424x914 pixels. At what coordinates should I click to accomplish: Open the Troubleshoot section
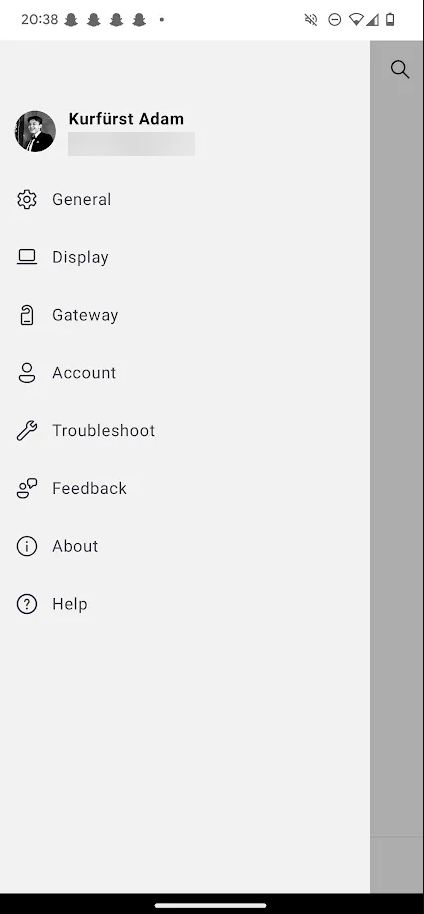185,430
